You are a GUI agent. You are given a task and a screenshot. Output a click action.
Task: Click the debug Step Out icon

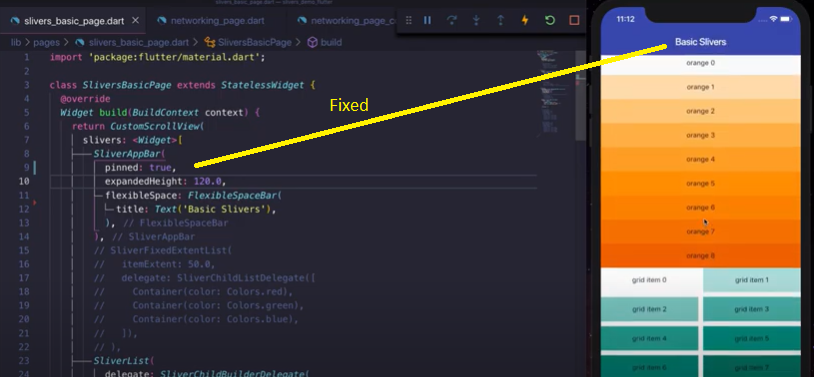pos(500,20)
